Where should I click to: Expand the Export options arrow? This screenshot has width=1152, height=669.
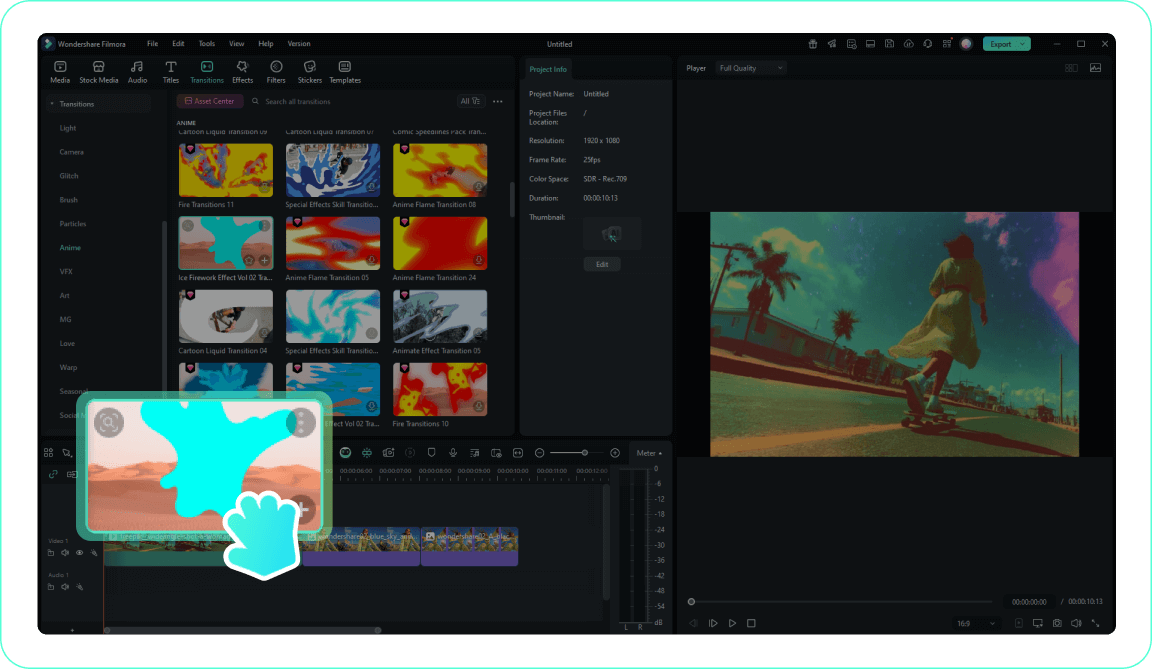click(x=1022, y=44)
